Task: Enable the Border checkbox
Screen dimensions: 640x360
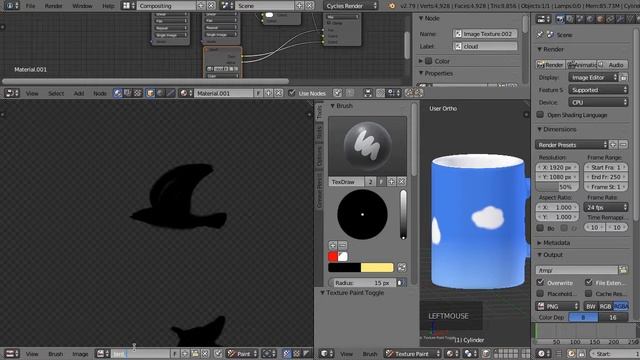Action: (x=540, y=228)
